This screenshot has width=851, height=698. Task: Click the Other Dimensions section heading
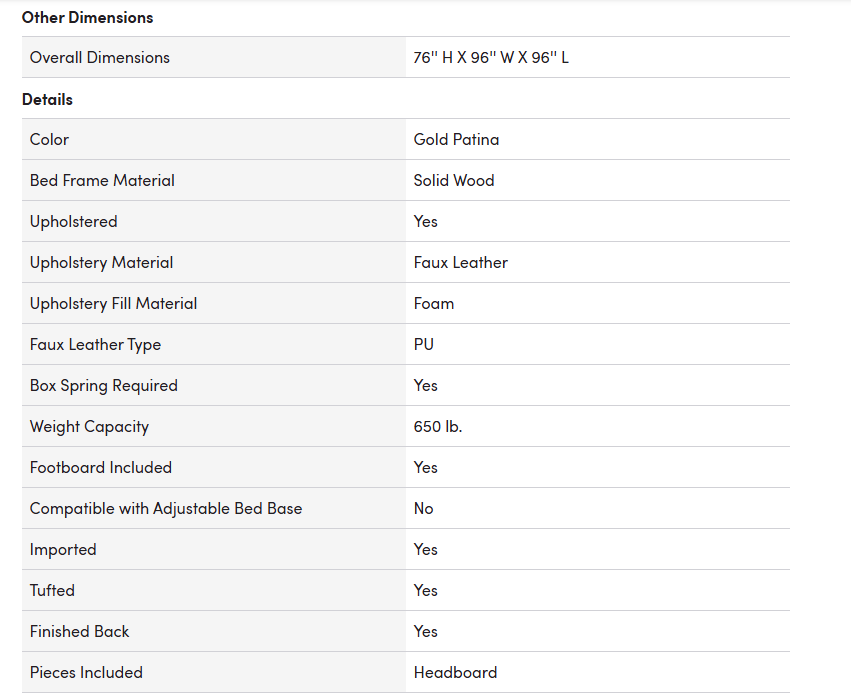tap(87, 17)
